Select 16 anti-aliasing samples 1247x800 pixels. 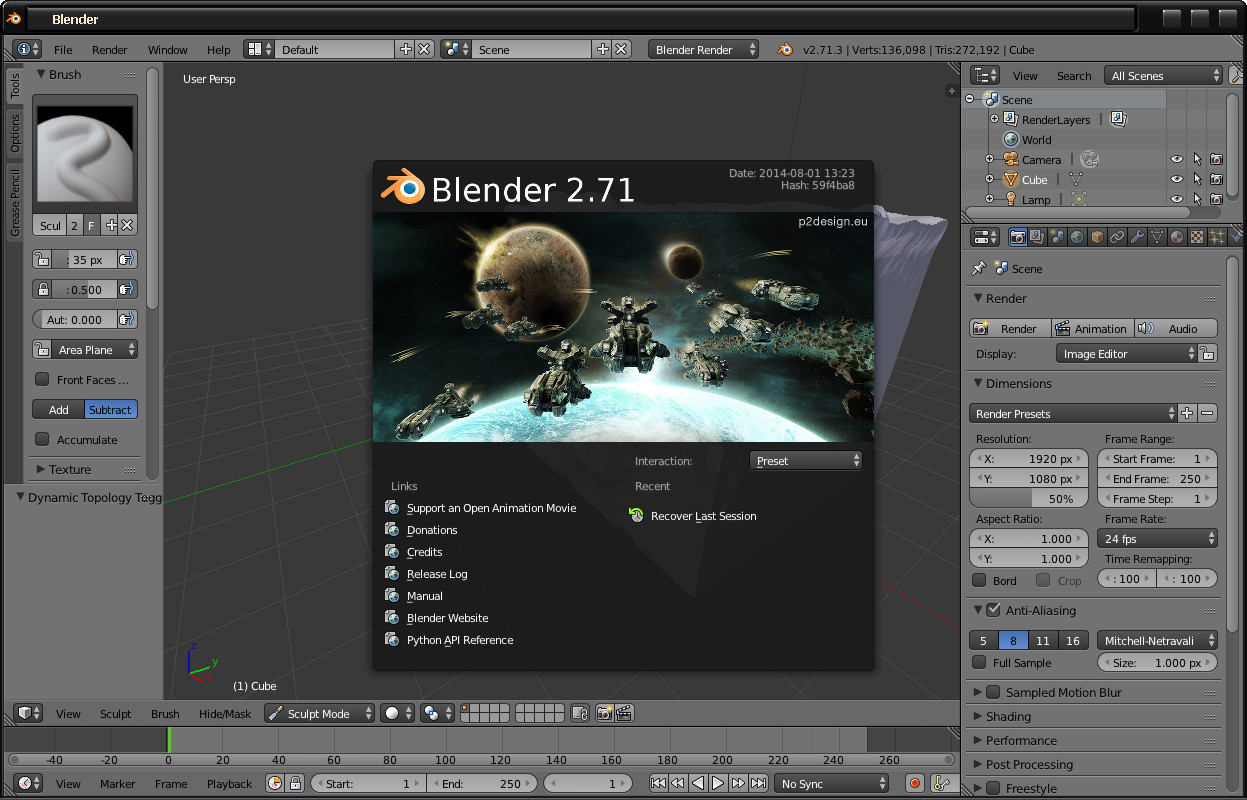[1073, 640]
